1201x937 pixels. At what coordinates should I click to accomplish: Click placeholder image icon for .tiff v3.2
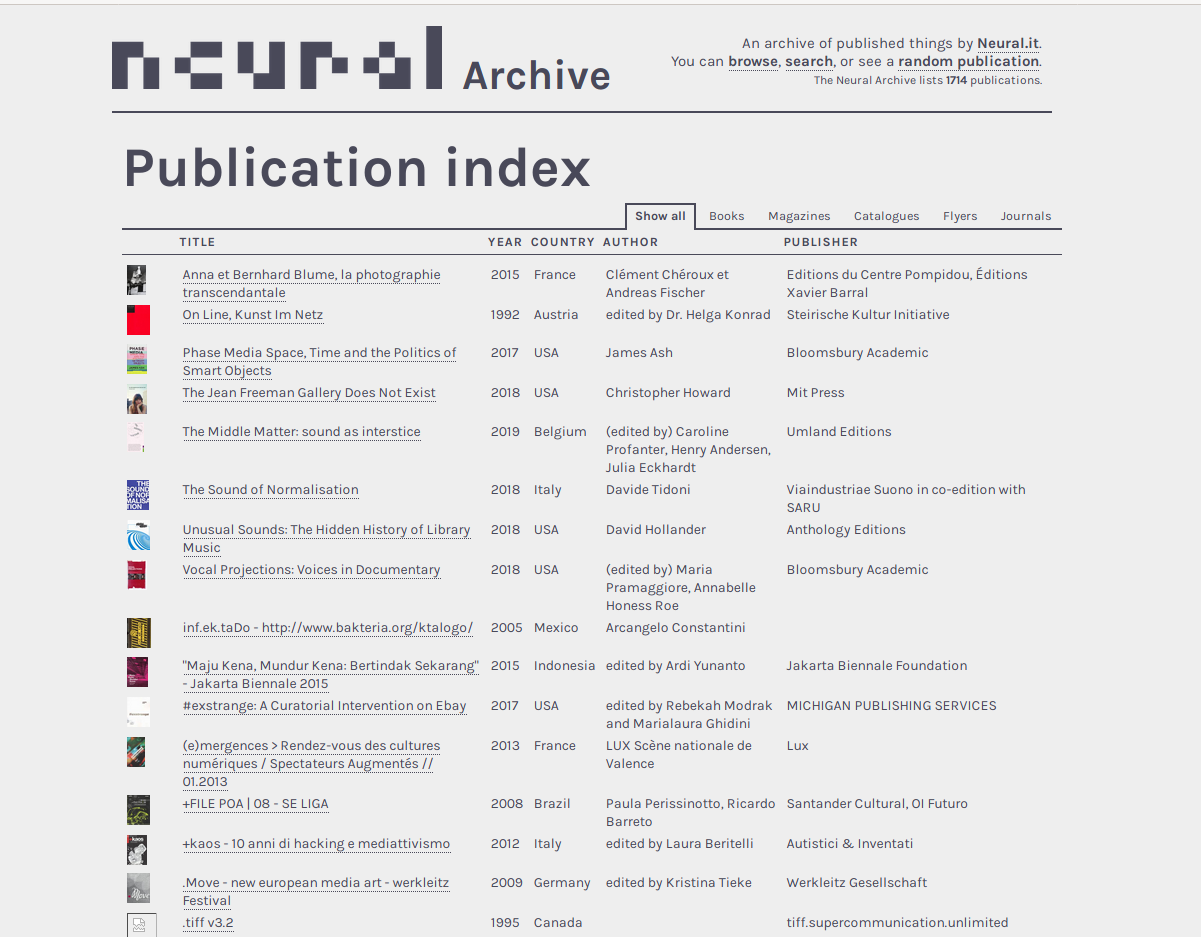[141, 925]
